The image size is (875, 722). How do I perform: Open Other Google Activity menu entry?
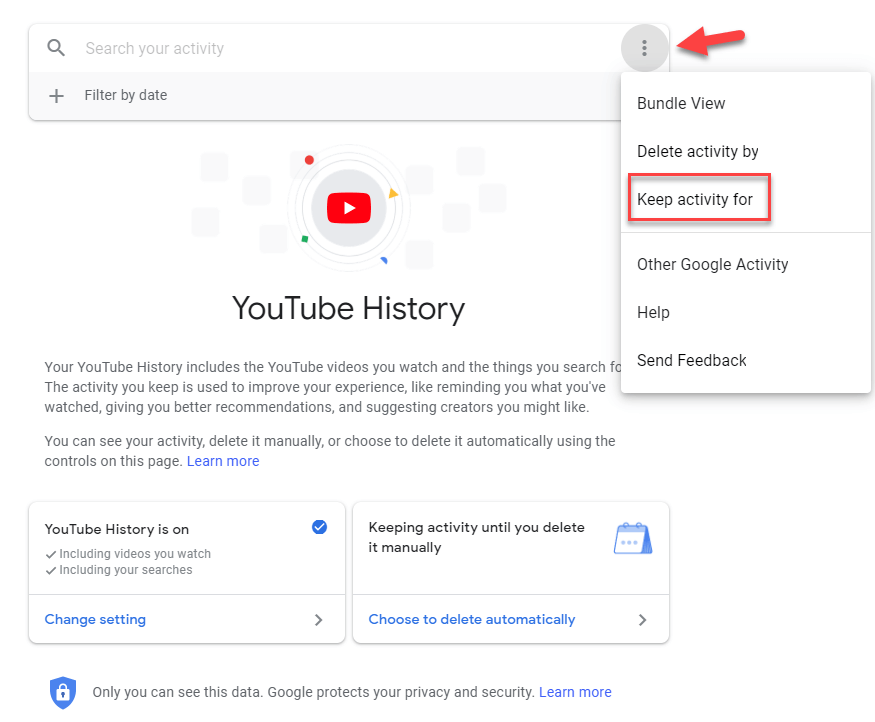coord(746,264)
